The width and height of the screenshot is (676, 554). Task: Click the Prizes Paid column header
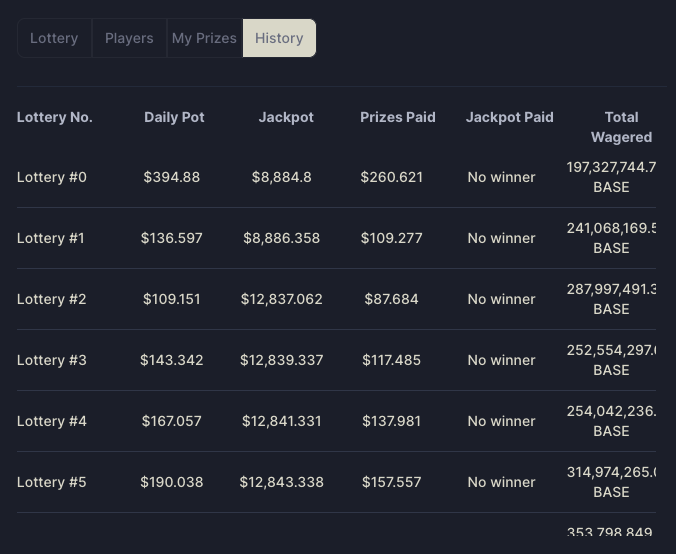(398, 117)
